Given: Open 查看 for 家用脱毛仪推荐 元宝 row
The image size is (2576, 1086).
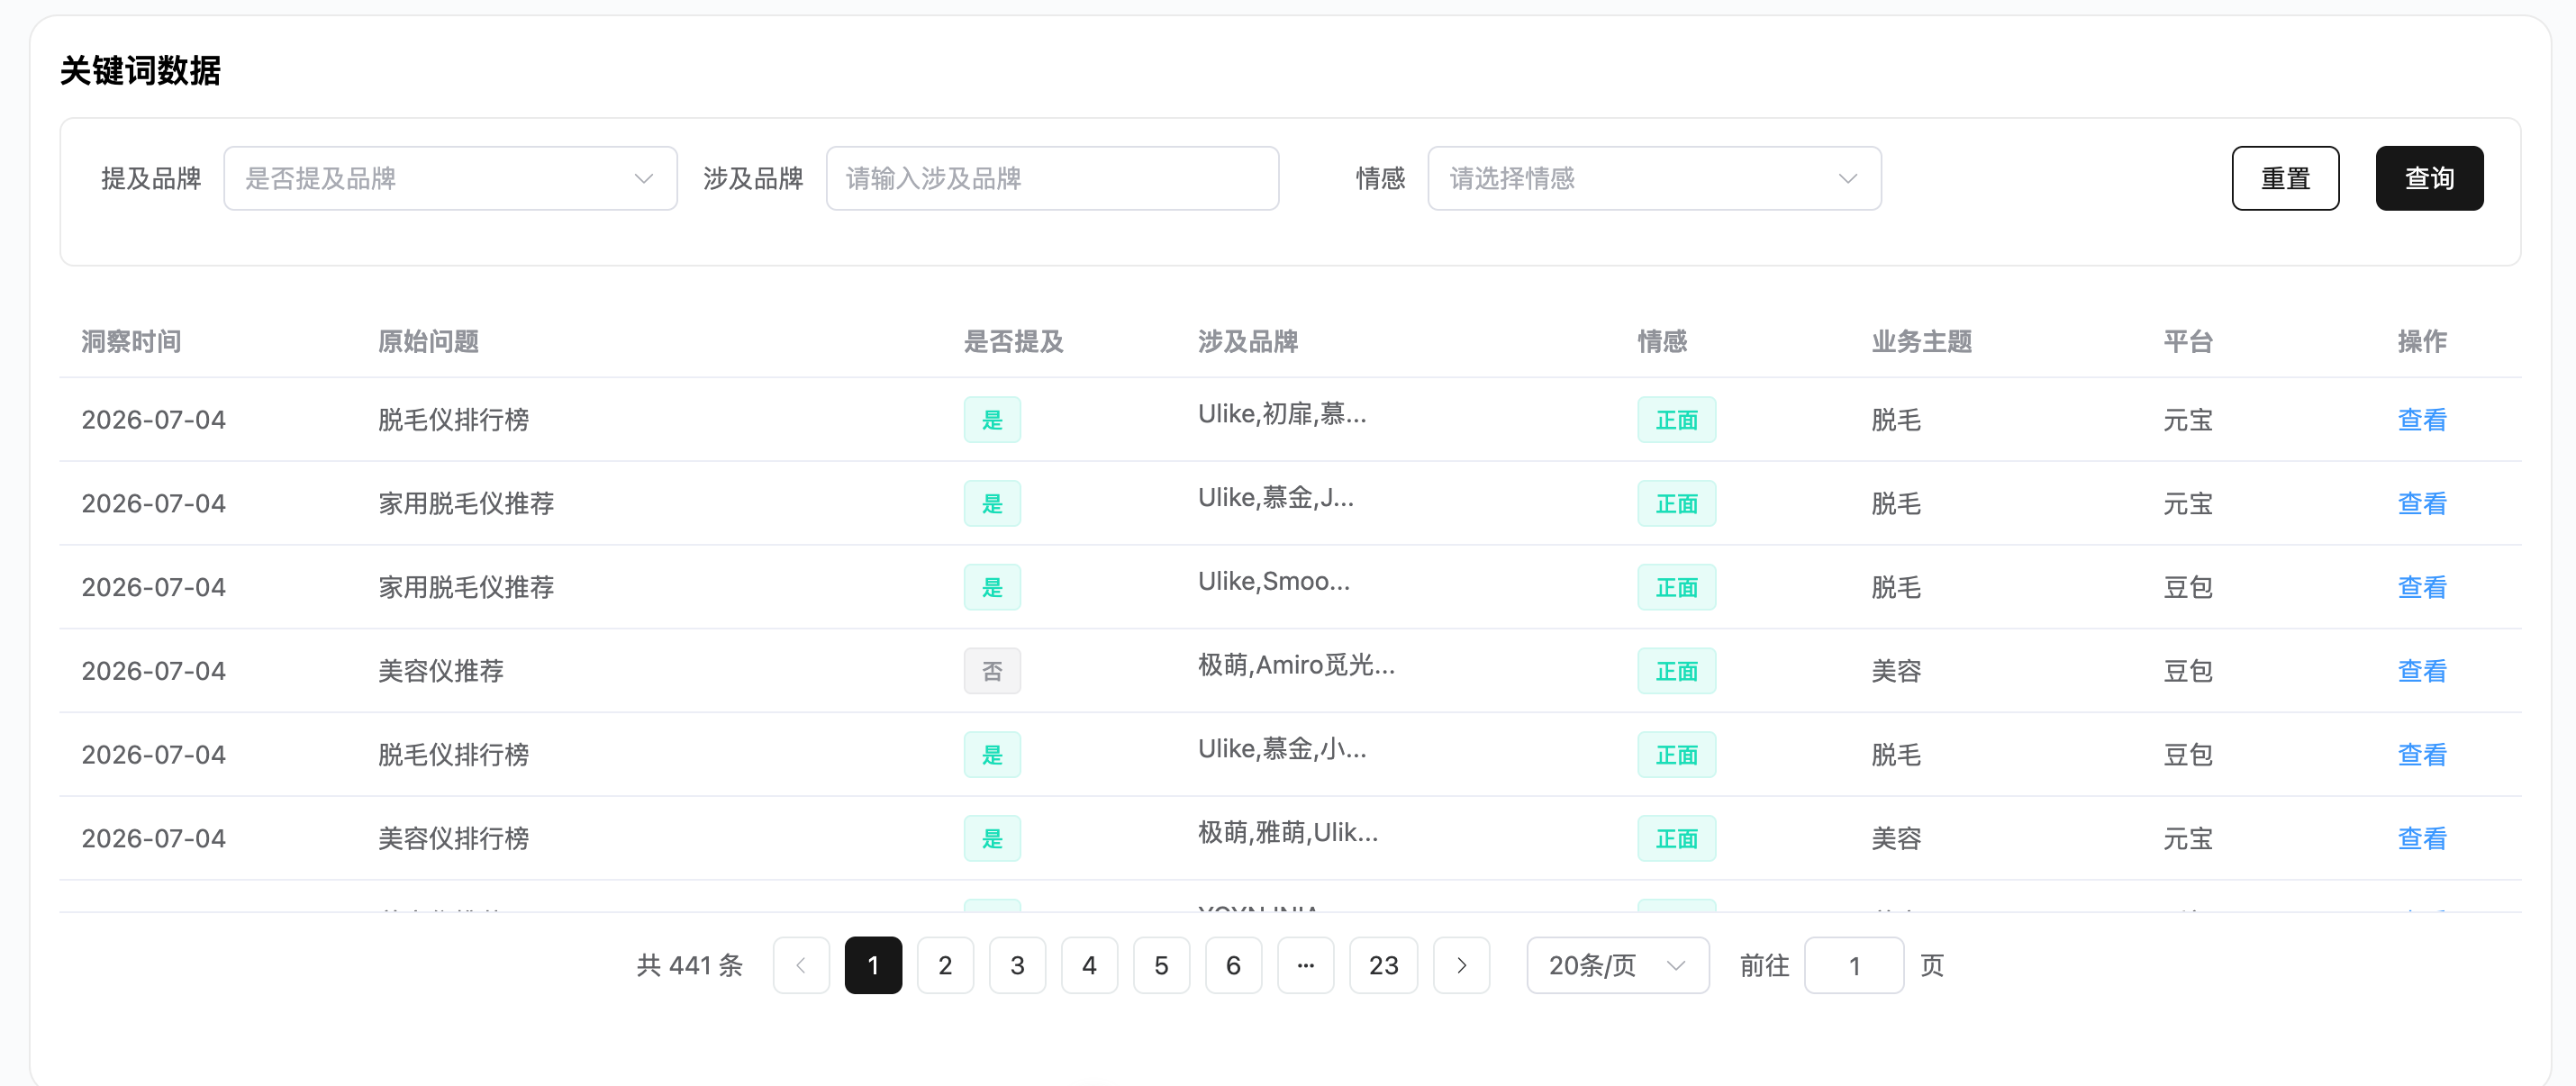Looking at the screenshot, I should 2421,504.
